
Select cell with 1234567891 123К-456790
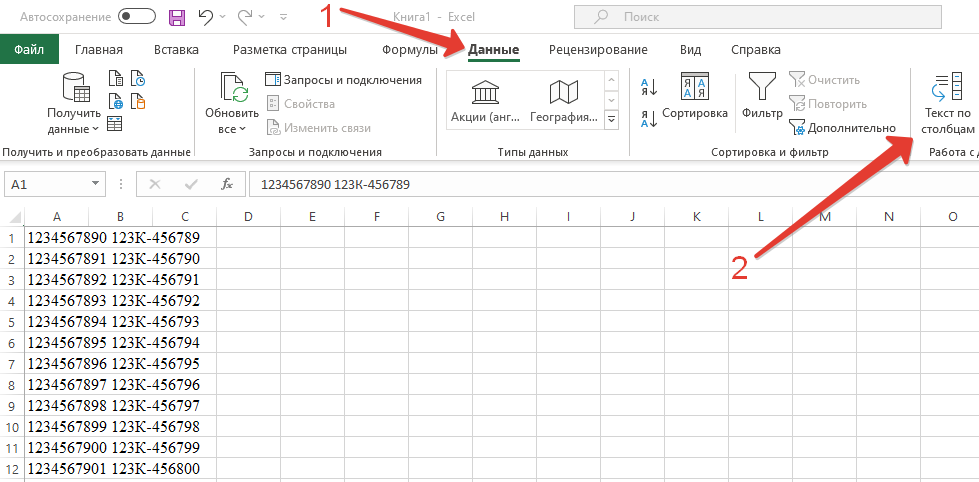click(57, 258)
